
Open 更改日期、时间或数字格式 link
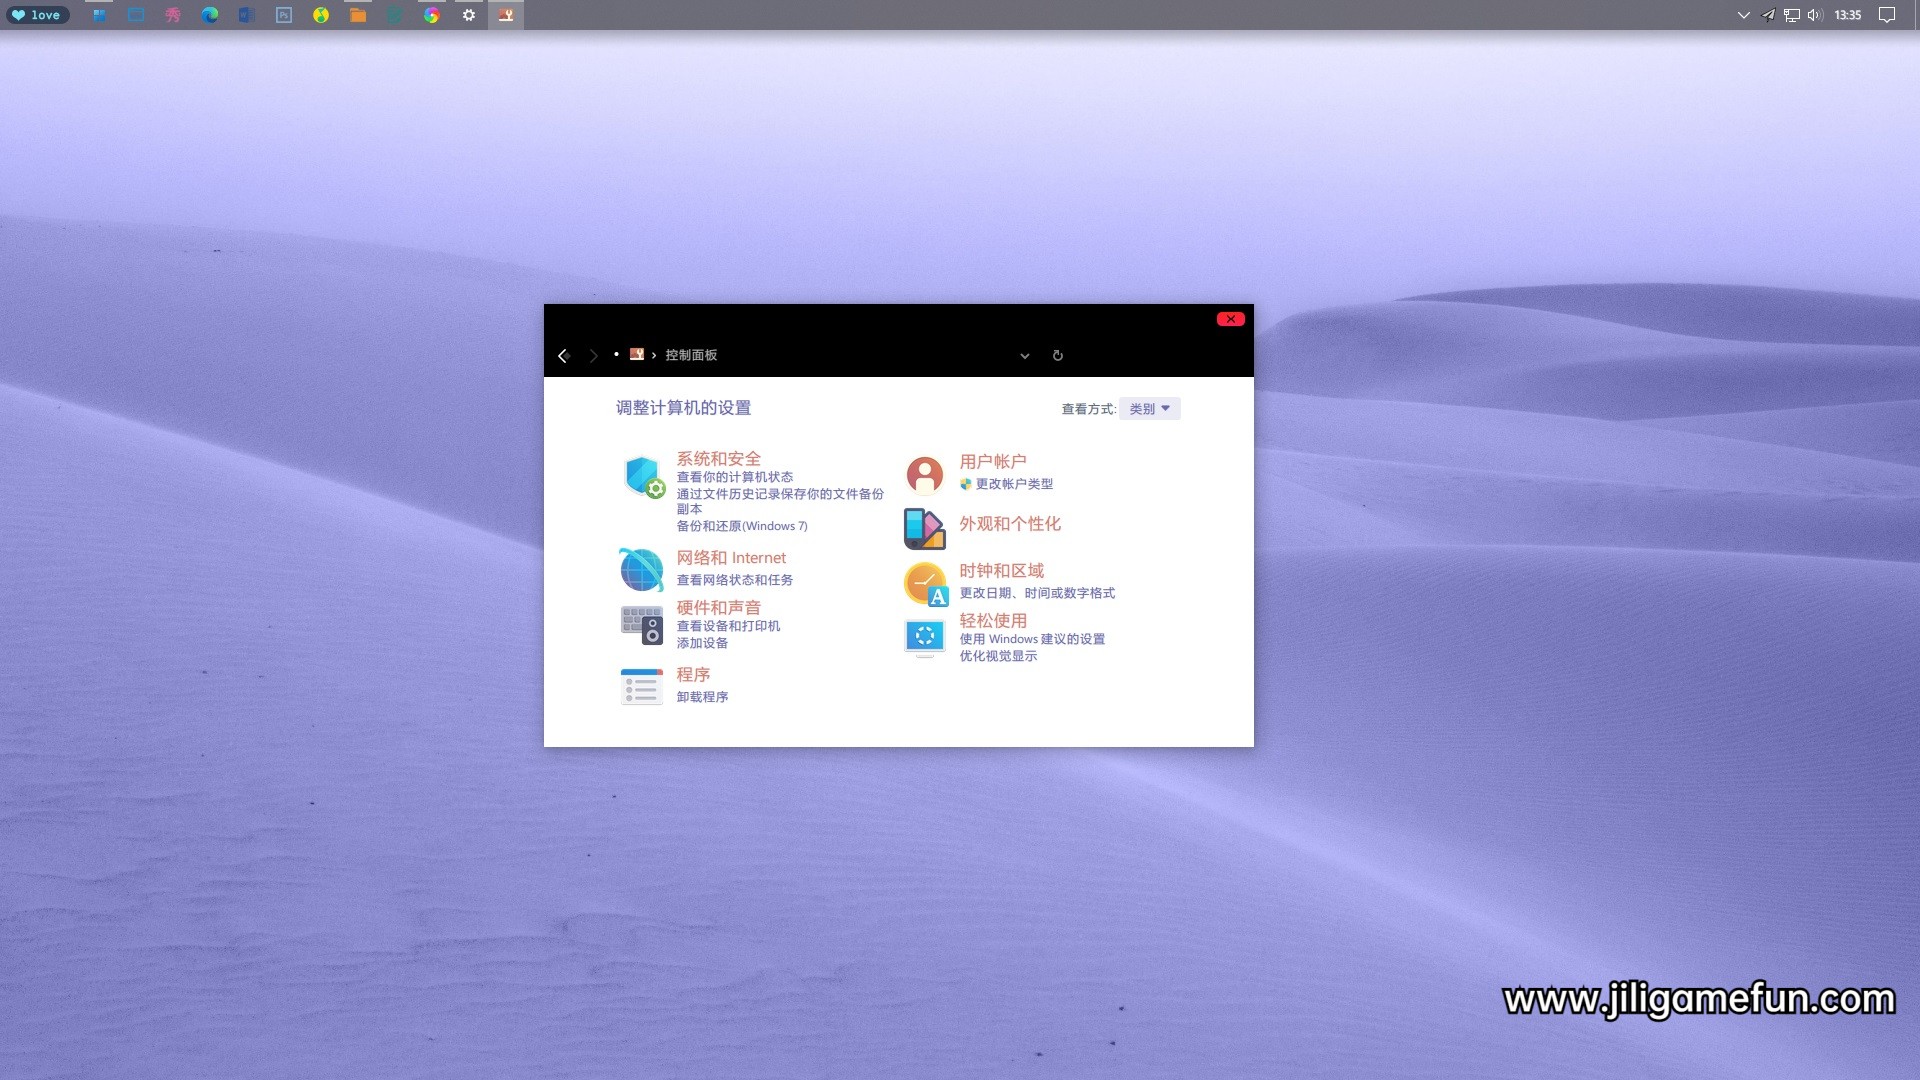[1037, 593]
